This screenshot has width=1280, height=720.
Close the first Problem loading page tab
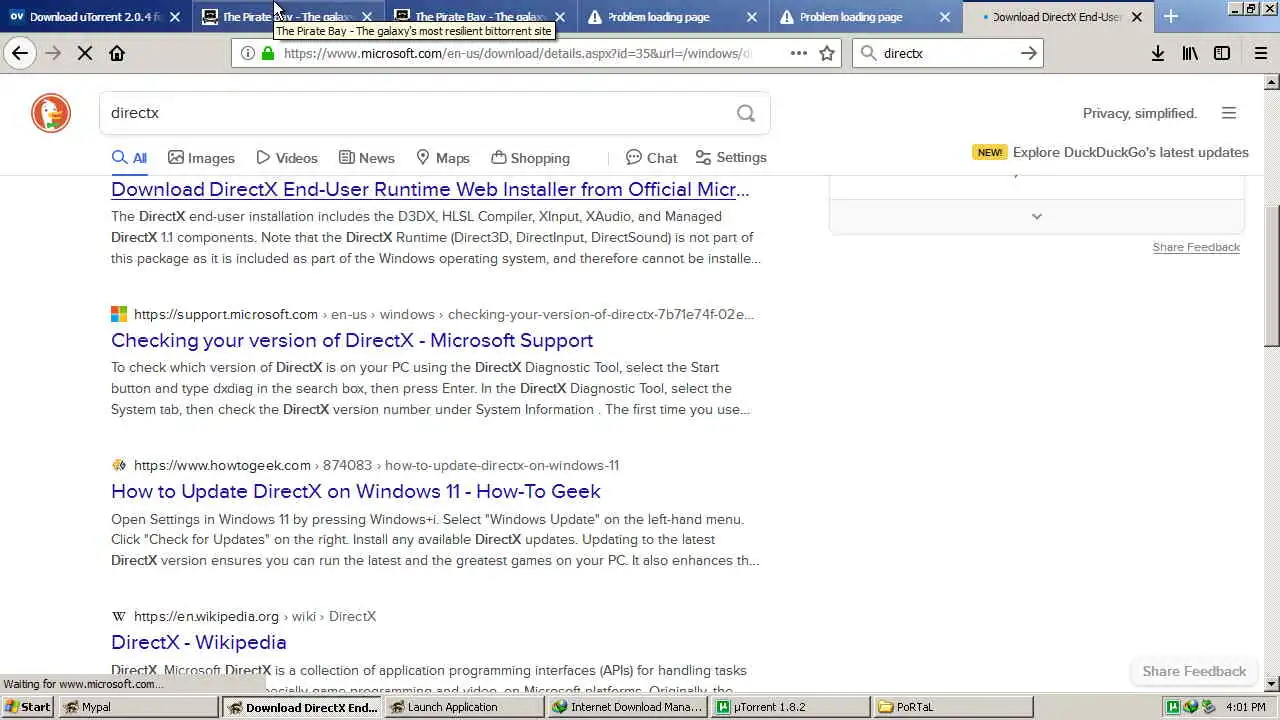tap(752, 17)
